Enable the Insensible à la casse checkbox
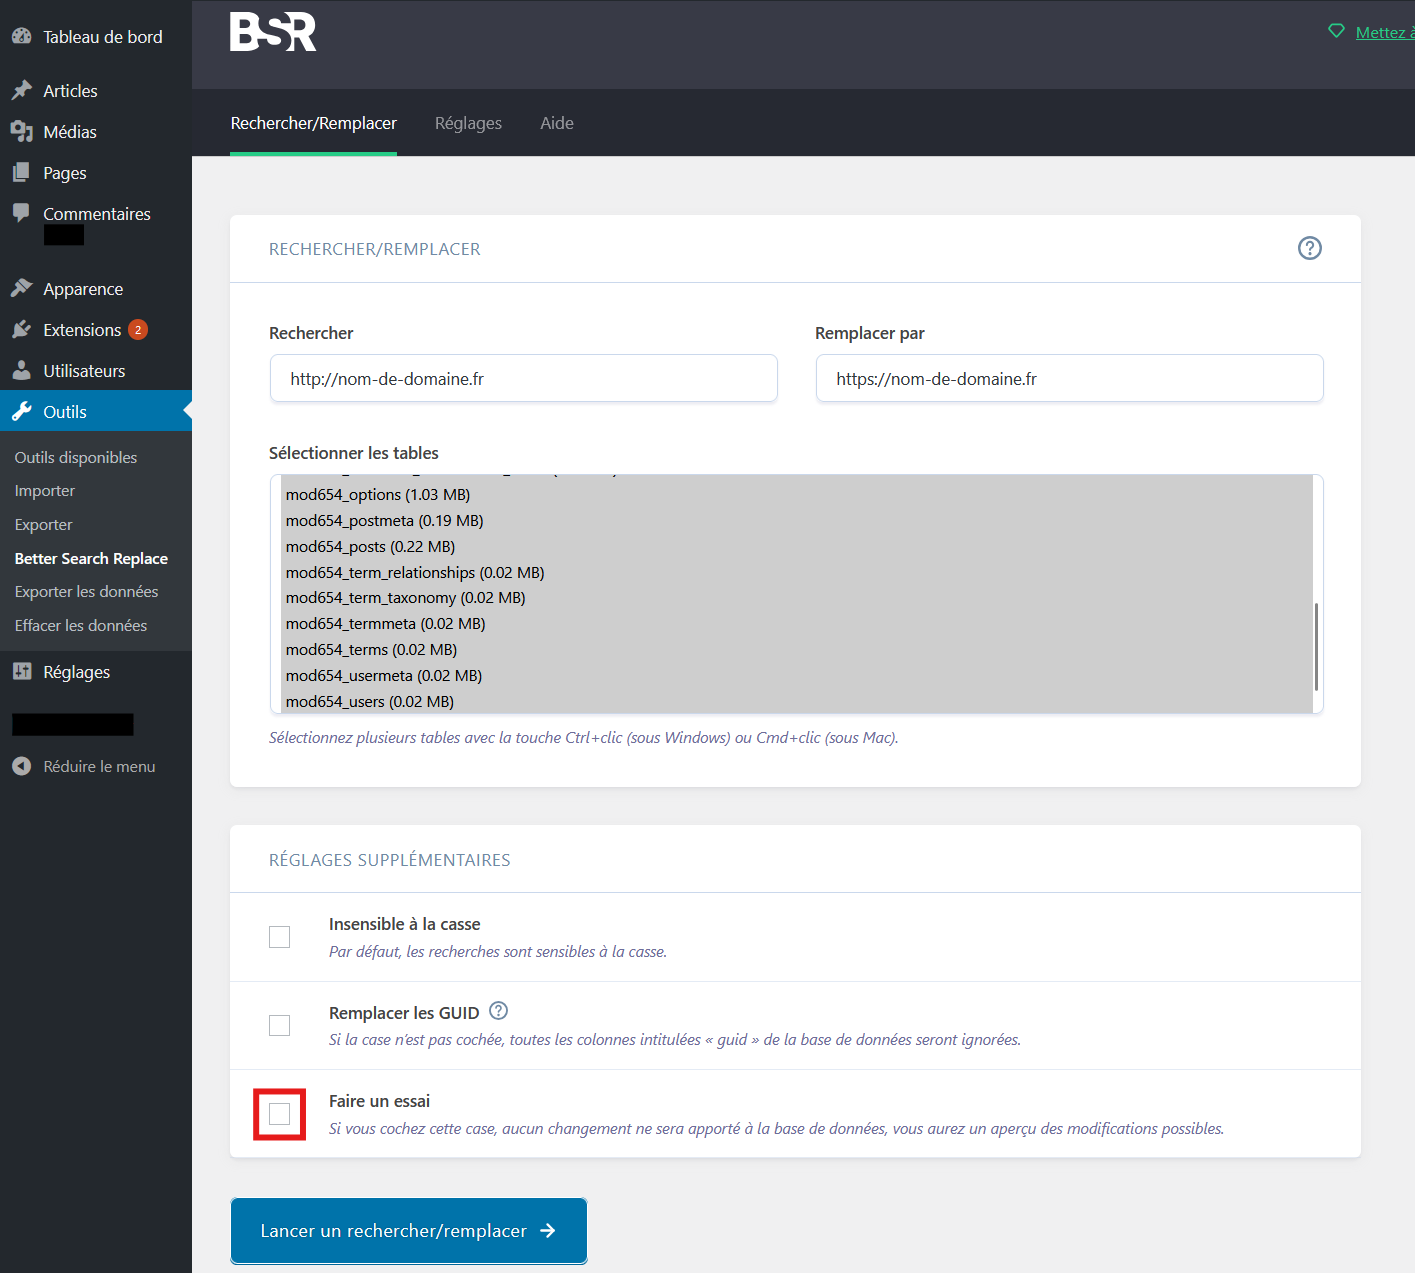This screenshot has height=1273, width=1415. tap(280, 937)
